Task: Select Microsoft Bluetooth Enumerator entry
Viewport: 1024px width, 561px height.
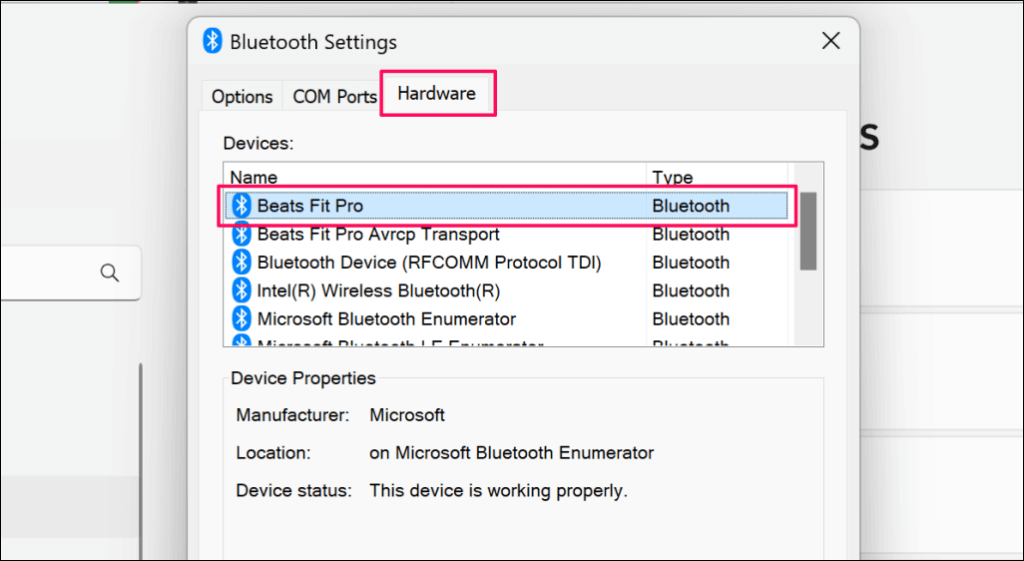Action: [x=386, y=319]
